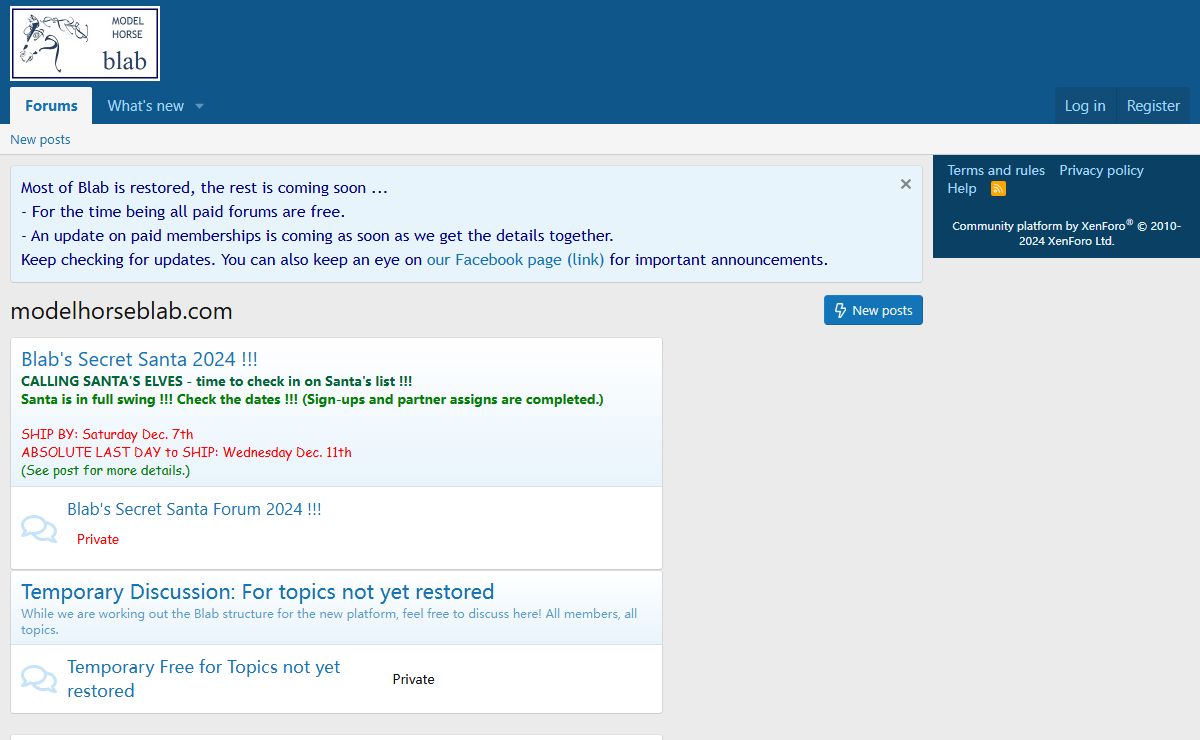1200x740 pixels.
Task: Click '(See post for more details.)' text
Action: [x=105, y=470]
